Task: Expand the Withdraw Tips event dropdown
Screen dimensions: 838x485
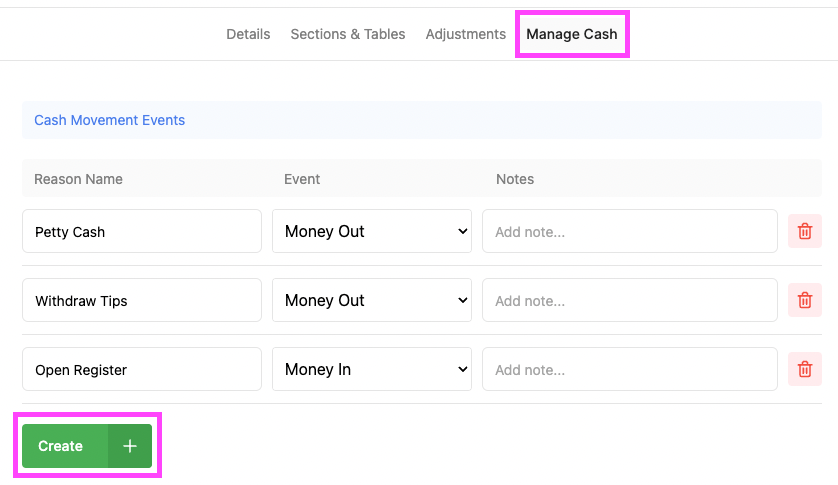Action: [371, 300]
